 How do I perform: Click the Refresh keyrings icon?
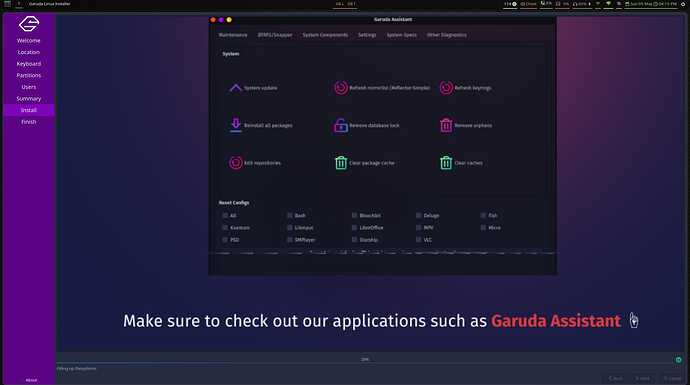pos(446,88)
